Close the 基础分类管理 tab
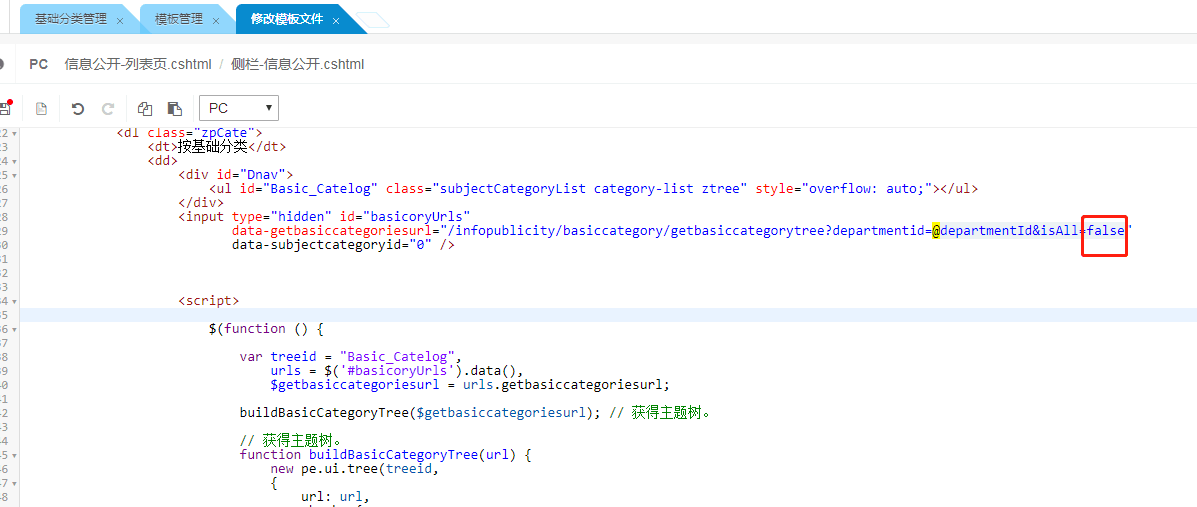Image resolution: width=1197 pixels, height=507 pixels. [120, 21]
